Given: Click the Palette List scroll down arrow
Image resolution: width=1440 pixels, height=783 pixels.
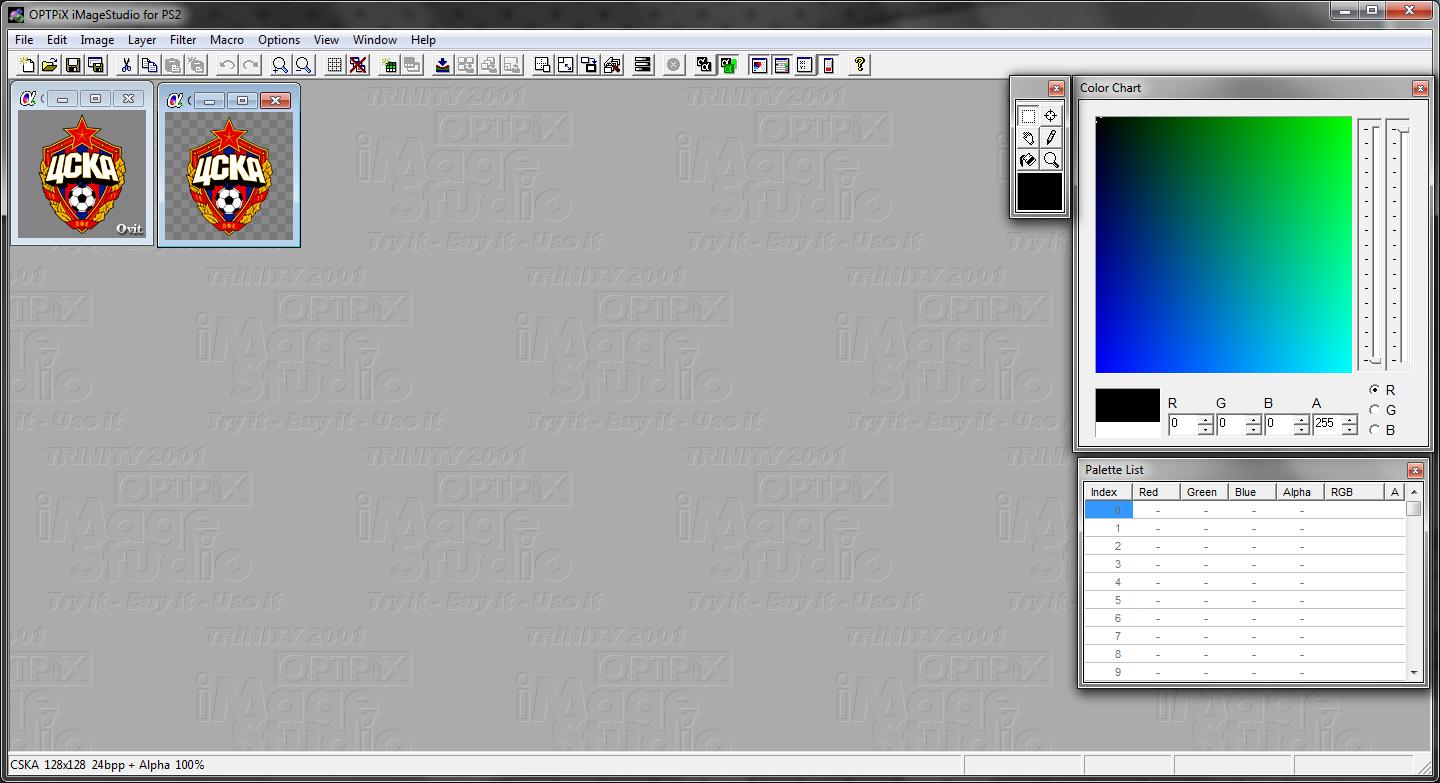Looking at the screenshot, I should pyautogui.click(x=1414, y=673).
